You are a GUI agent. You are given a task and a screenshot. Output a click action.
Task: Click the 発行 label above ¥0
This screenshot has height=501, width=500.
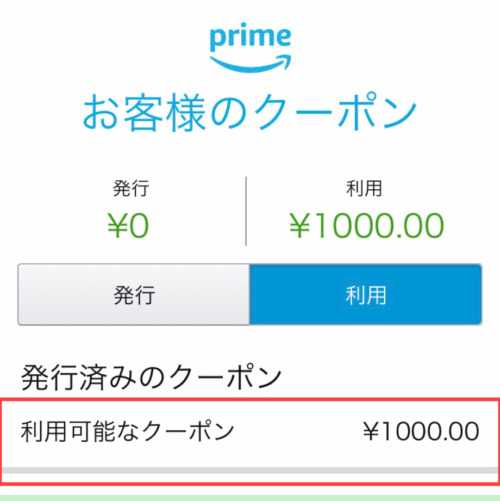[131, 188]
